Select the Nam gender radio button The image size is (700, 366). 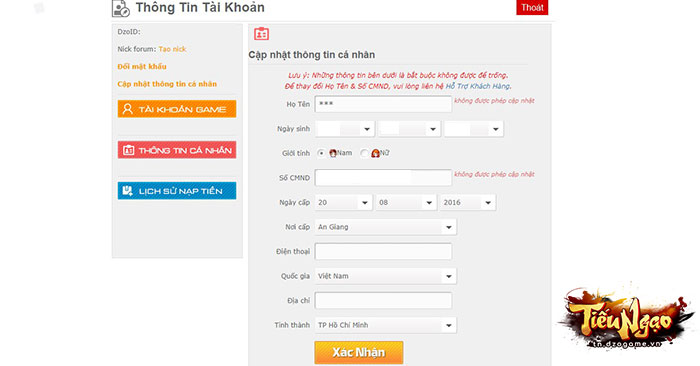[321, 153]
